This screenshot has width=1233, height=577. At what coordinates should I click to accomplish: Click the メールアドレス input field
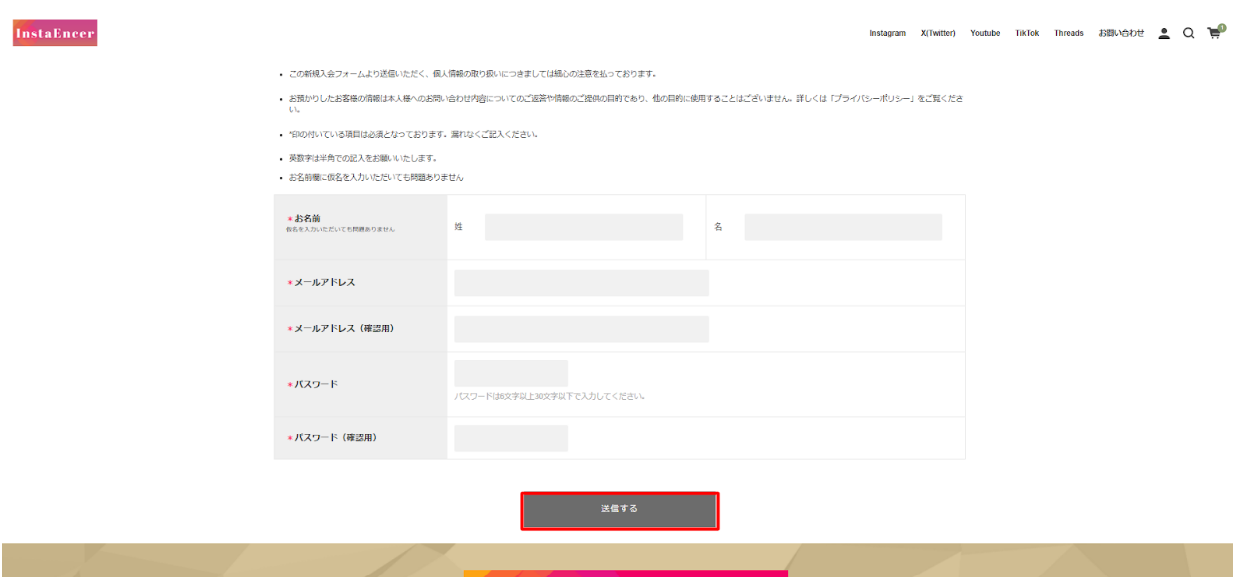coord(581,283)
